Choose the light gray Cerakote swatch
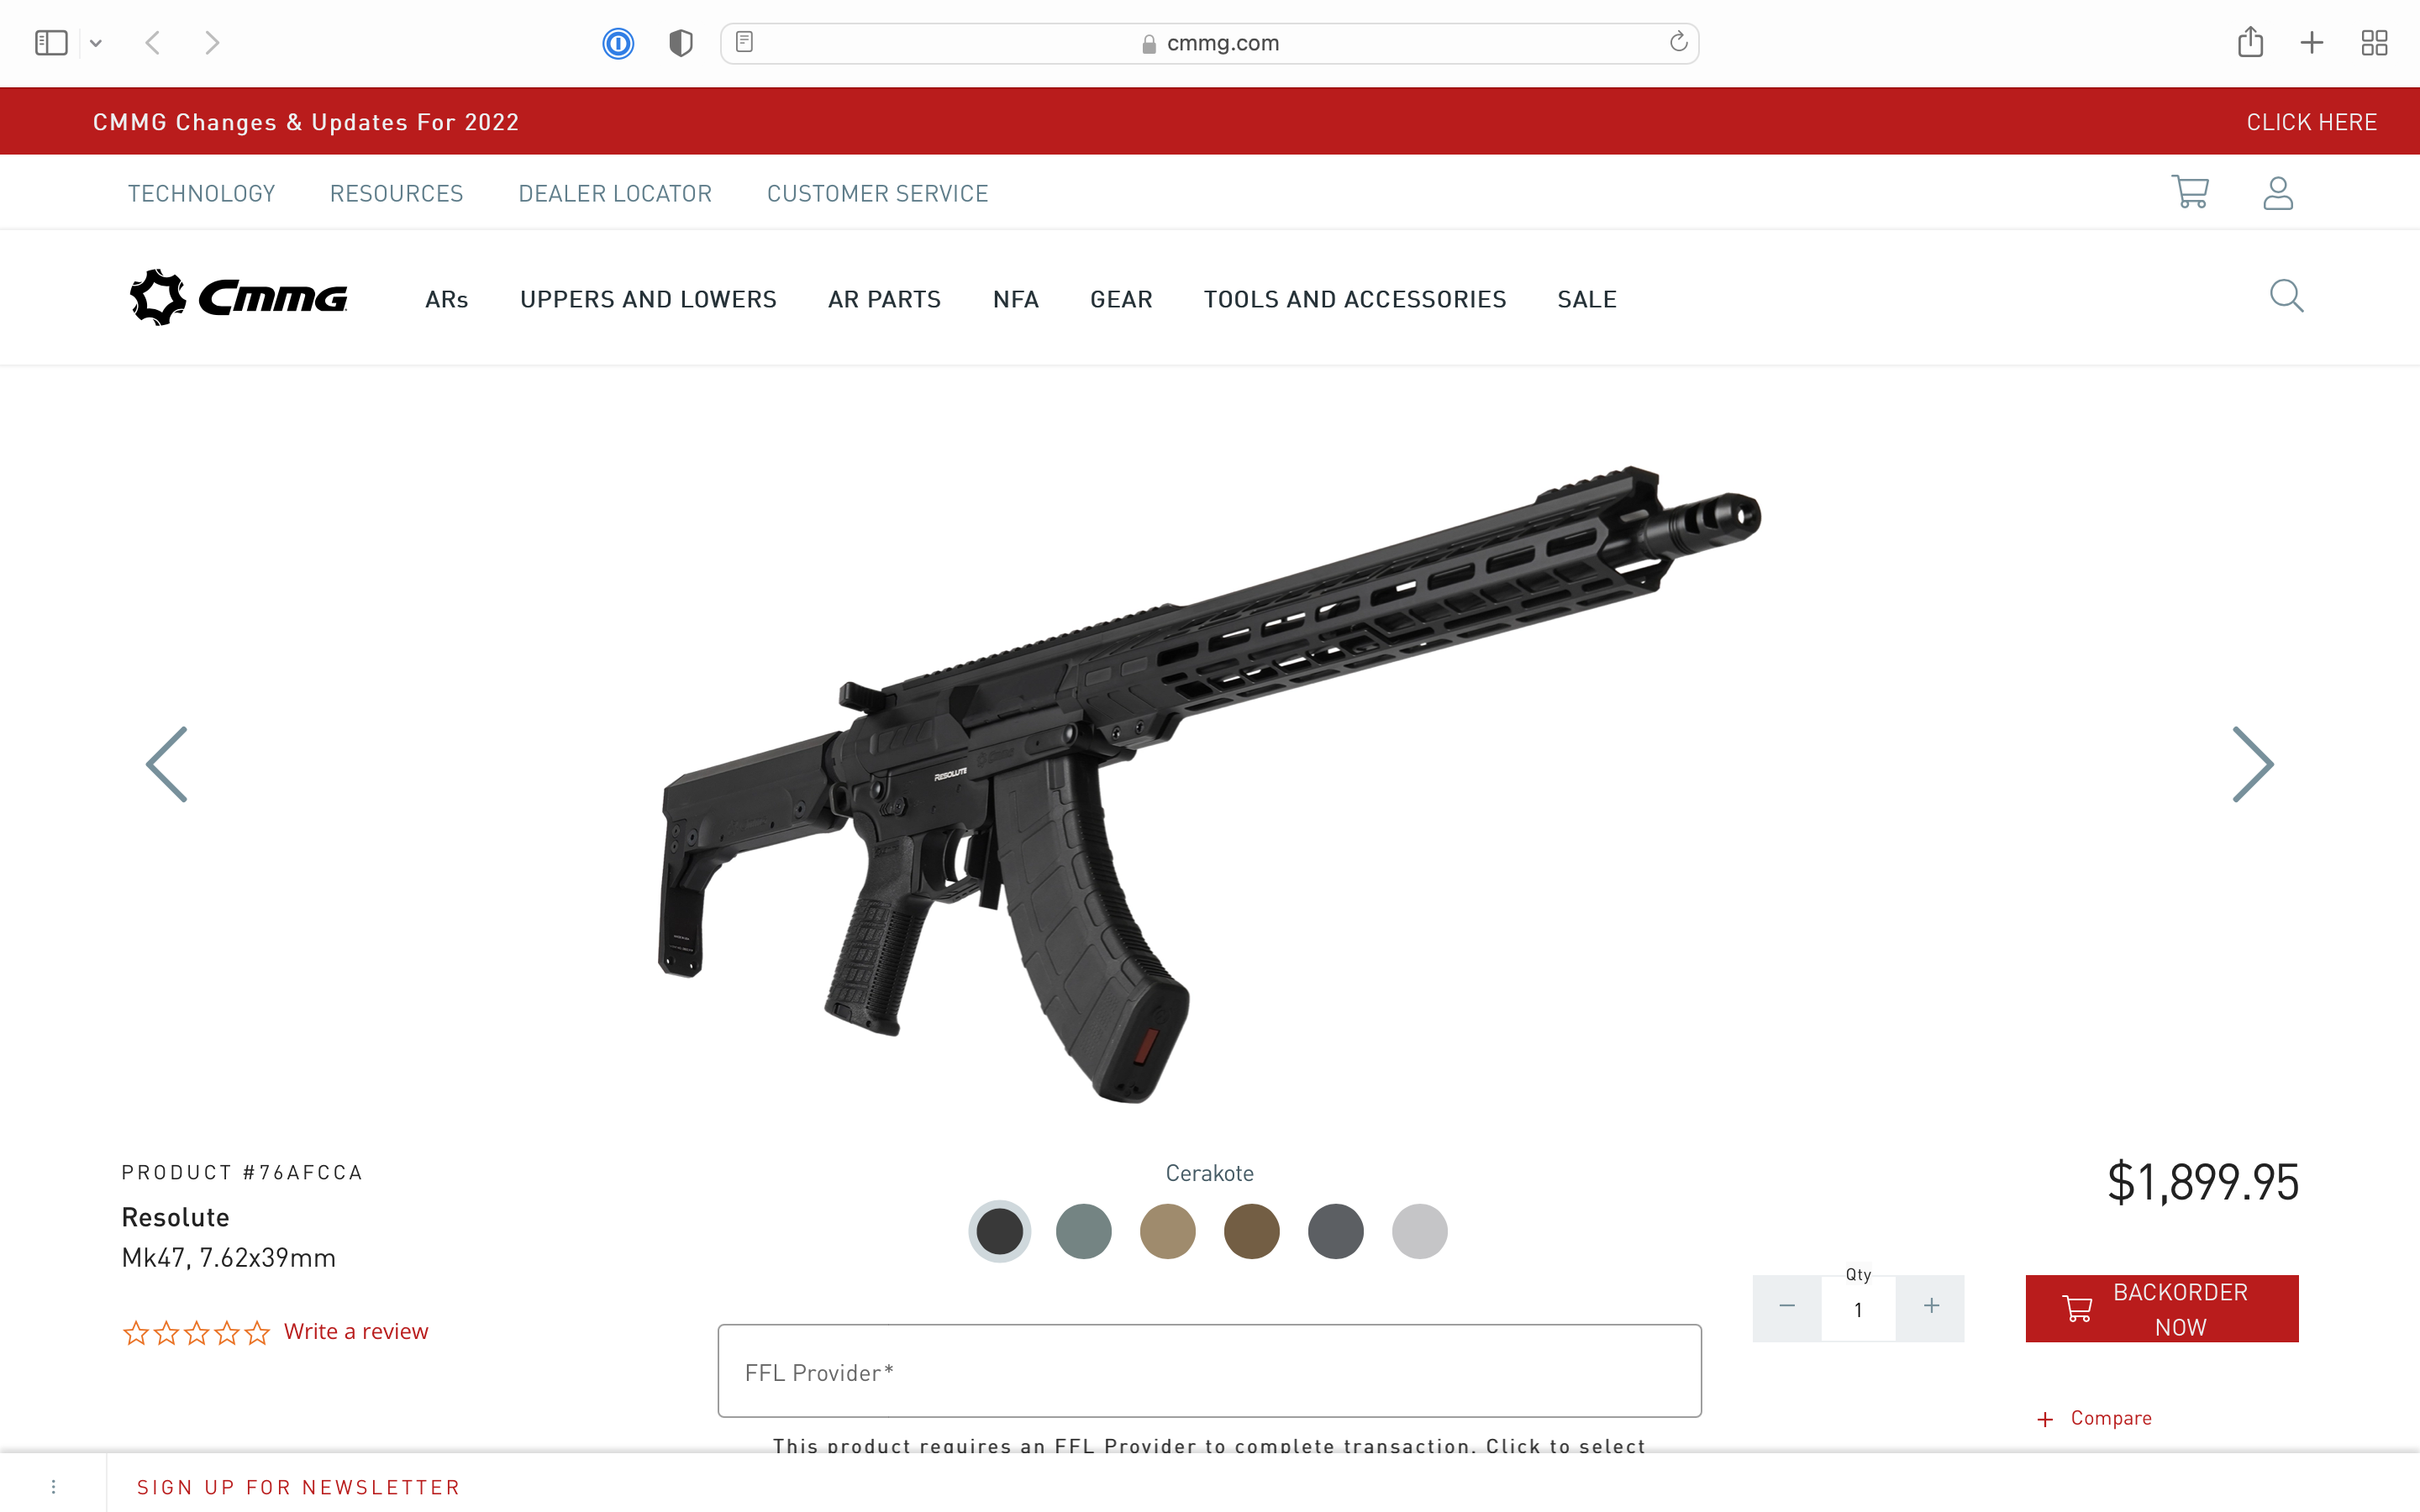This screenshot has width=2420, height=1512. [1419, 1231]
